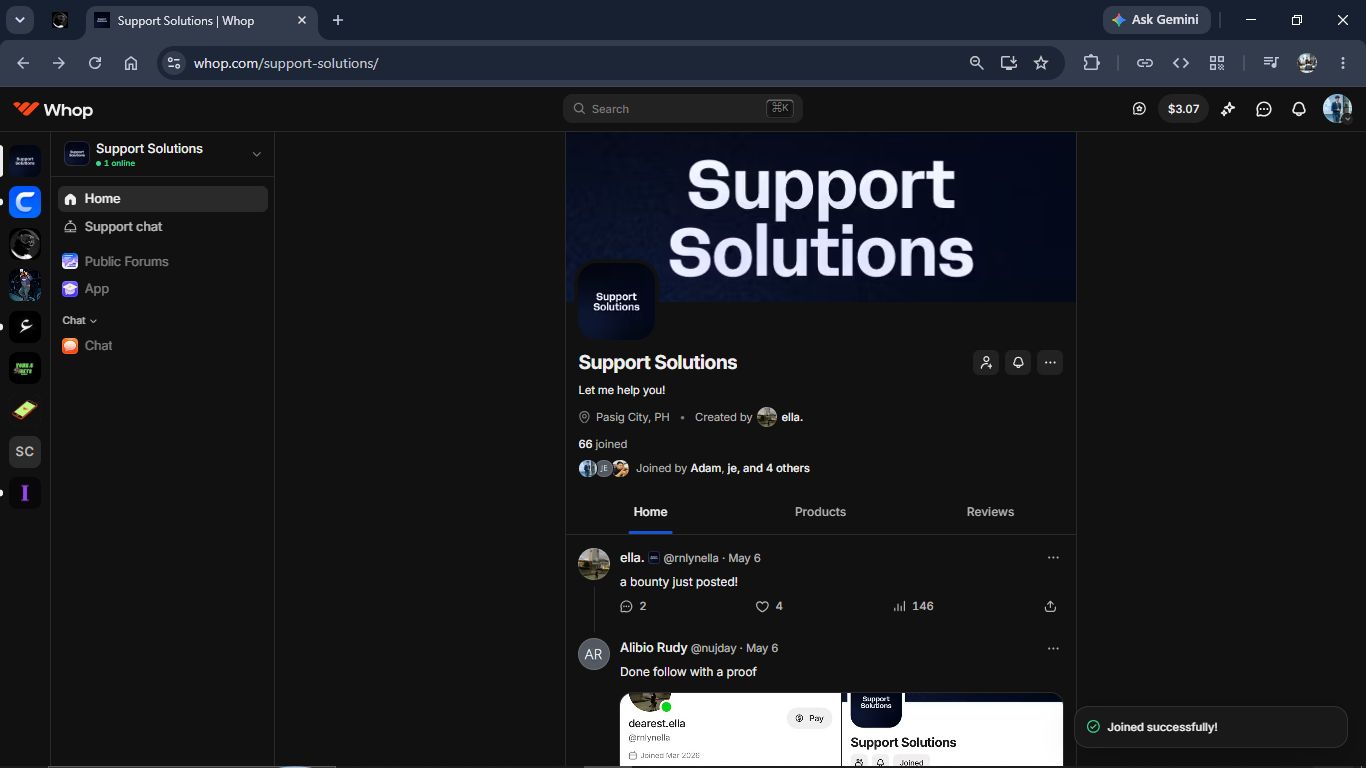1366x768 pixels.
Task: Open the three-dot menu beside Support Solutions title
Action: tap(1049, 362)
